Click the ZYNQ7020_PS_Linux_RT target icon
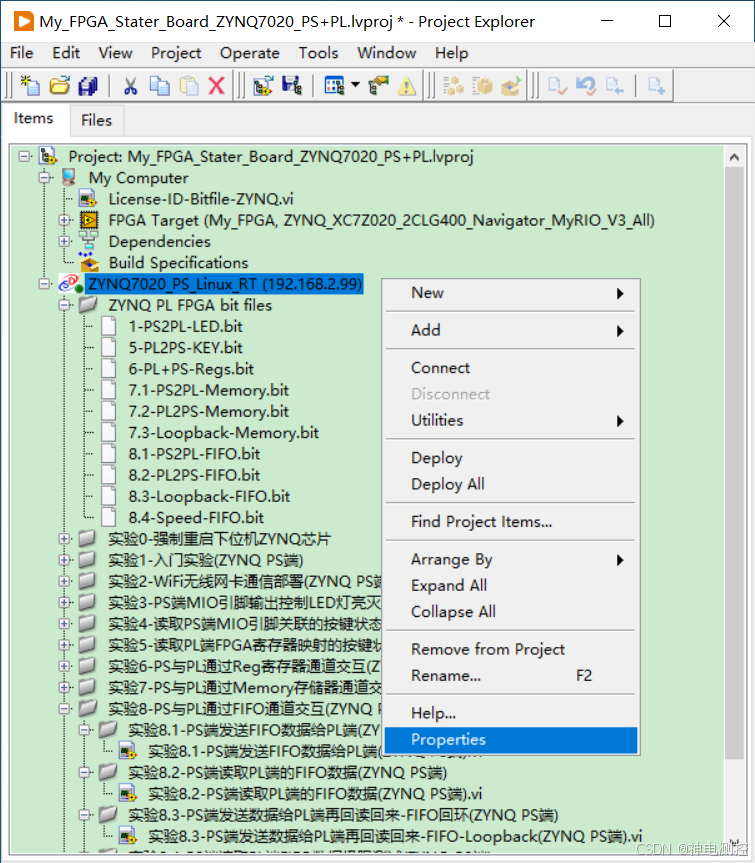 pos(70,283)
